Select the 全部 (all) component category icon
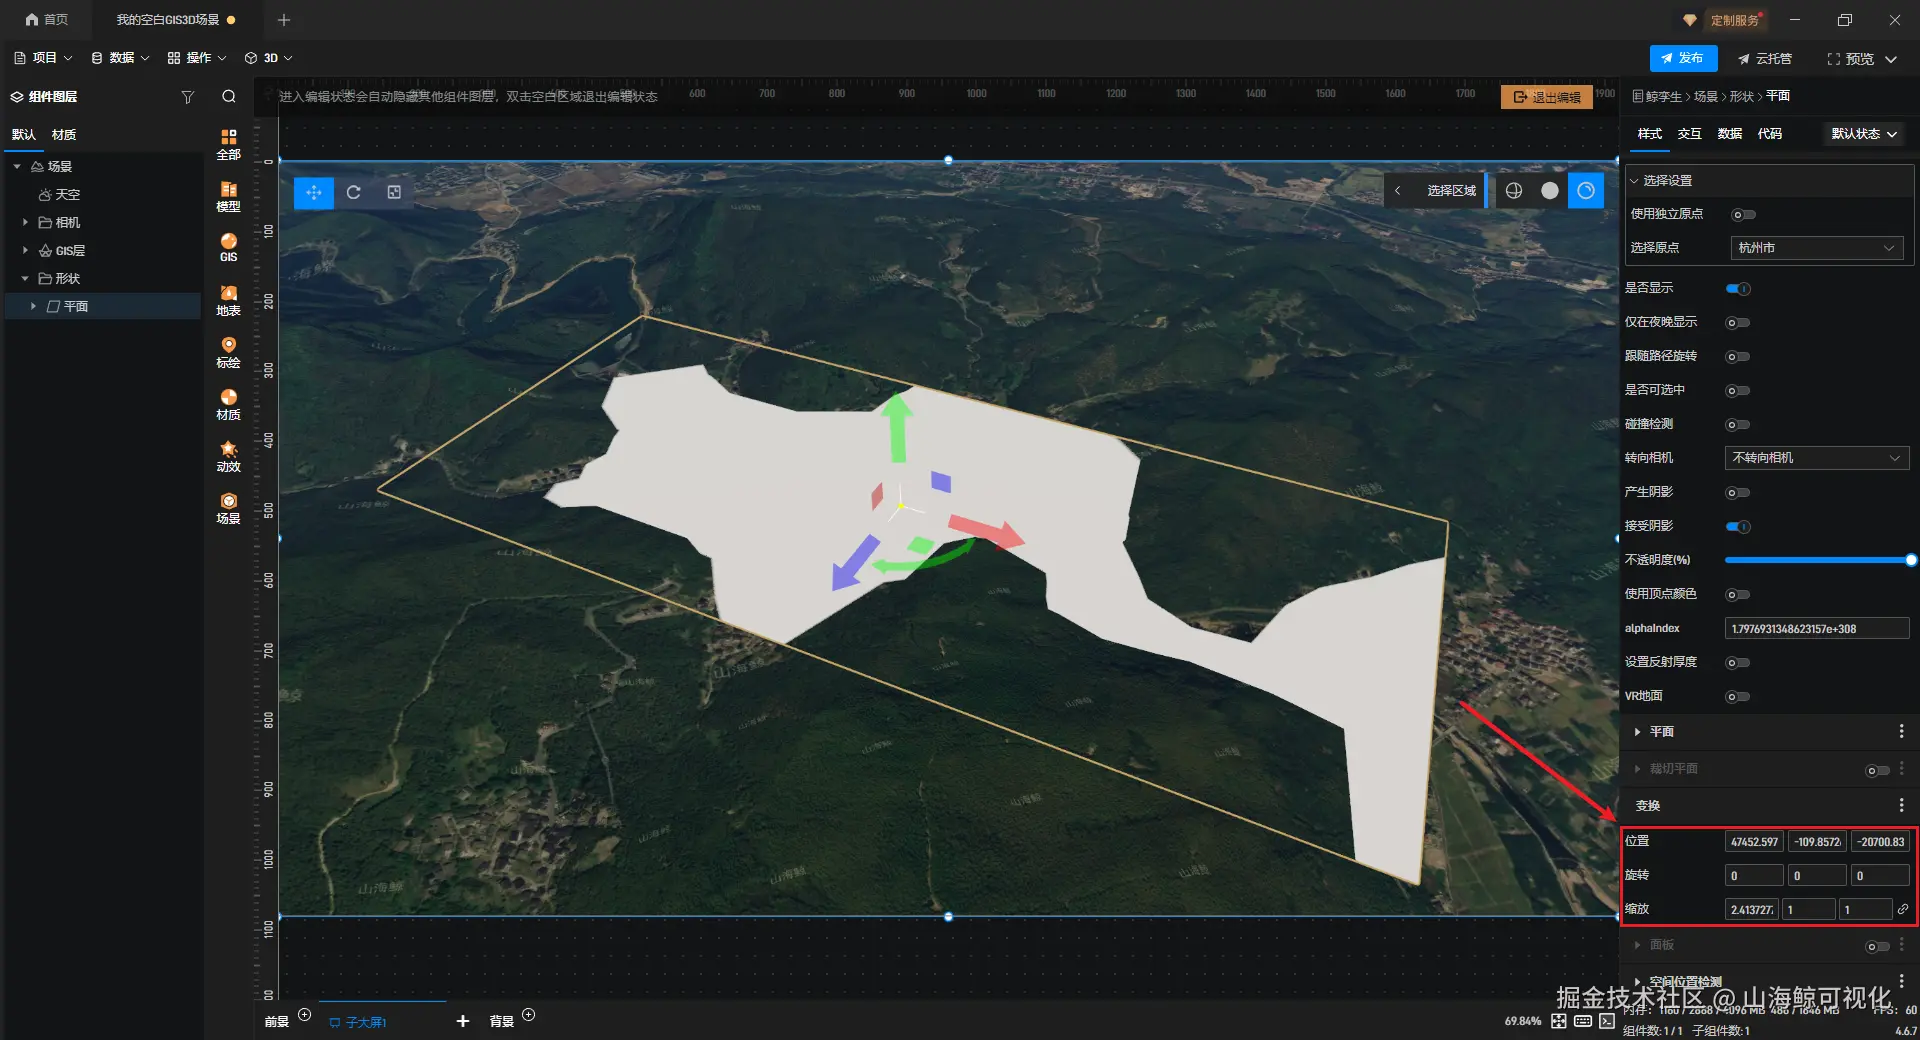Image resolution: width=1920 pixels, height=1040 pixels. click(229, 144)
